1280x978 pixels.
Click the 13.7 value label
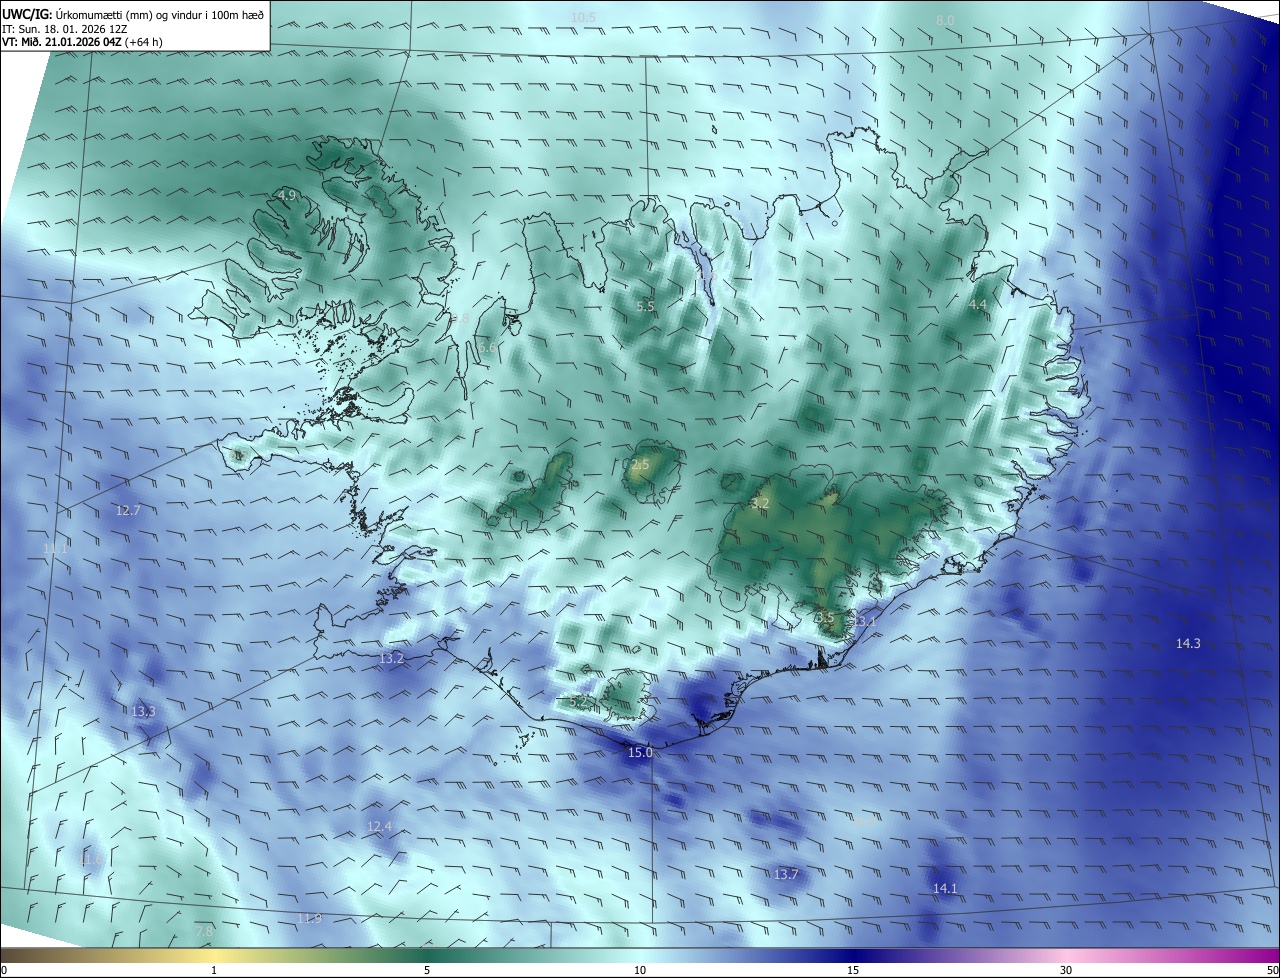tap(786, 874)
